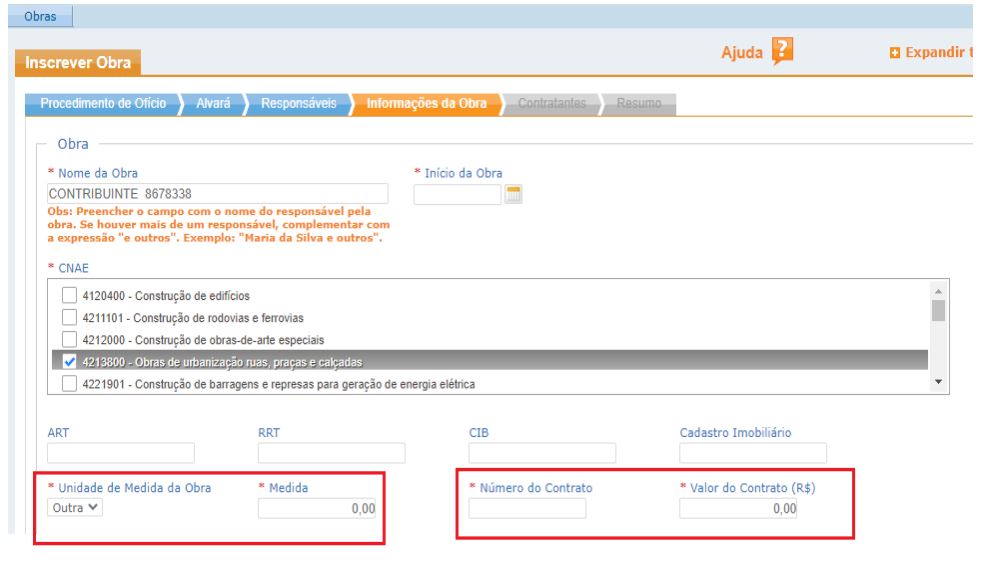This screenshot has width=982, height=569.
Task: Open the Alvará step
Action: pos(213,104)
